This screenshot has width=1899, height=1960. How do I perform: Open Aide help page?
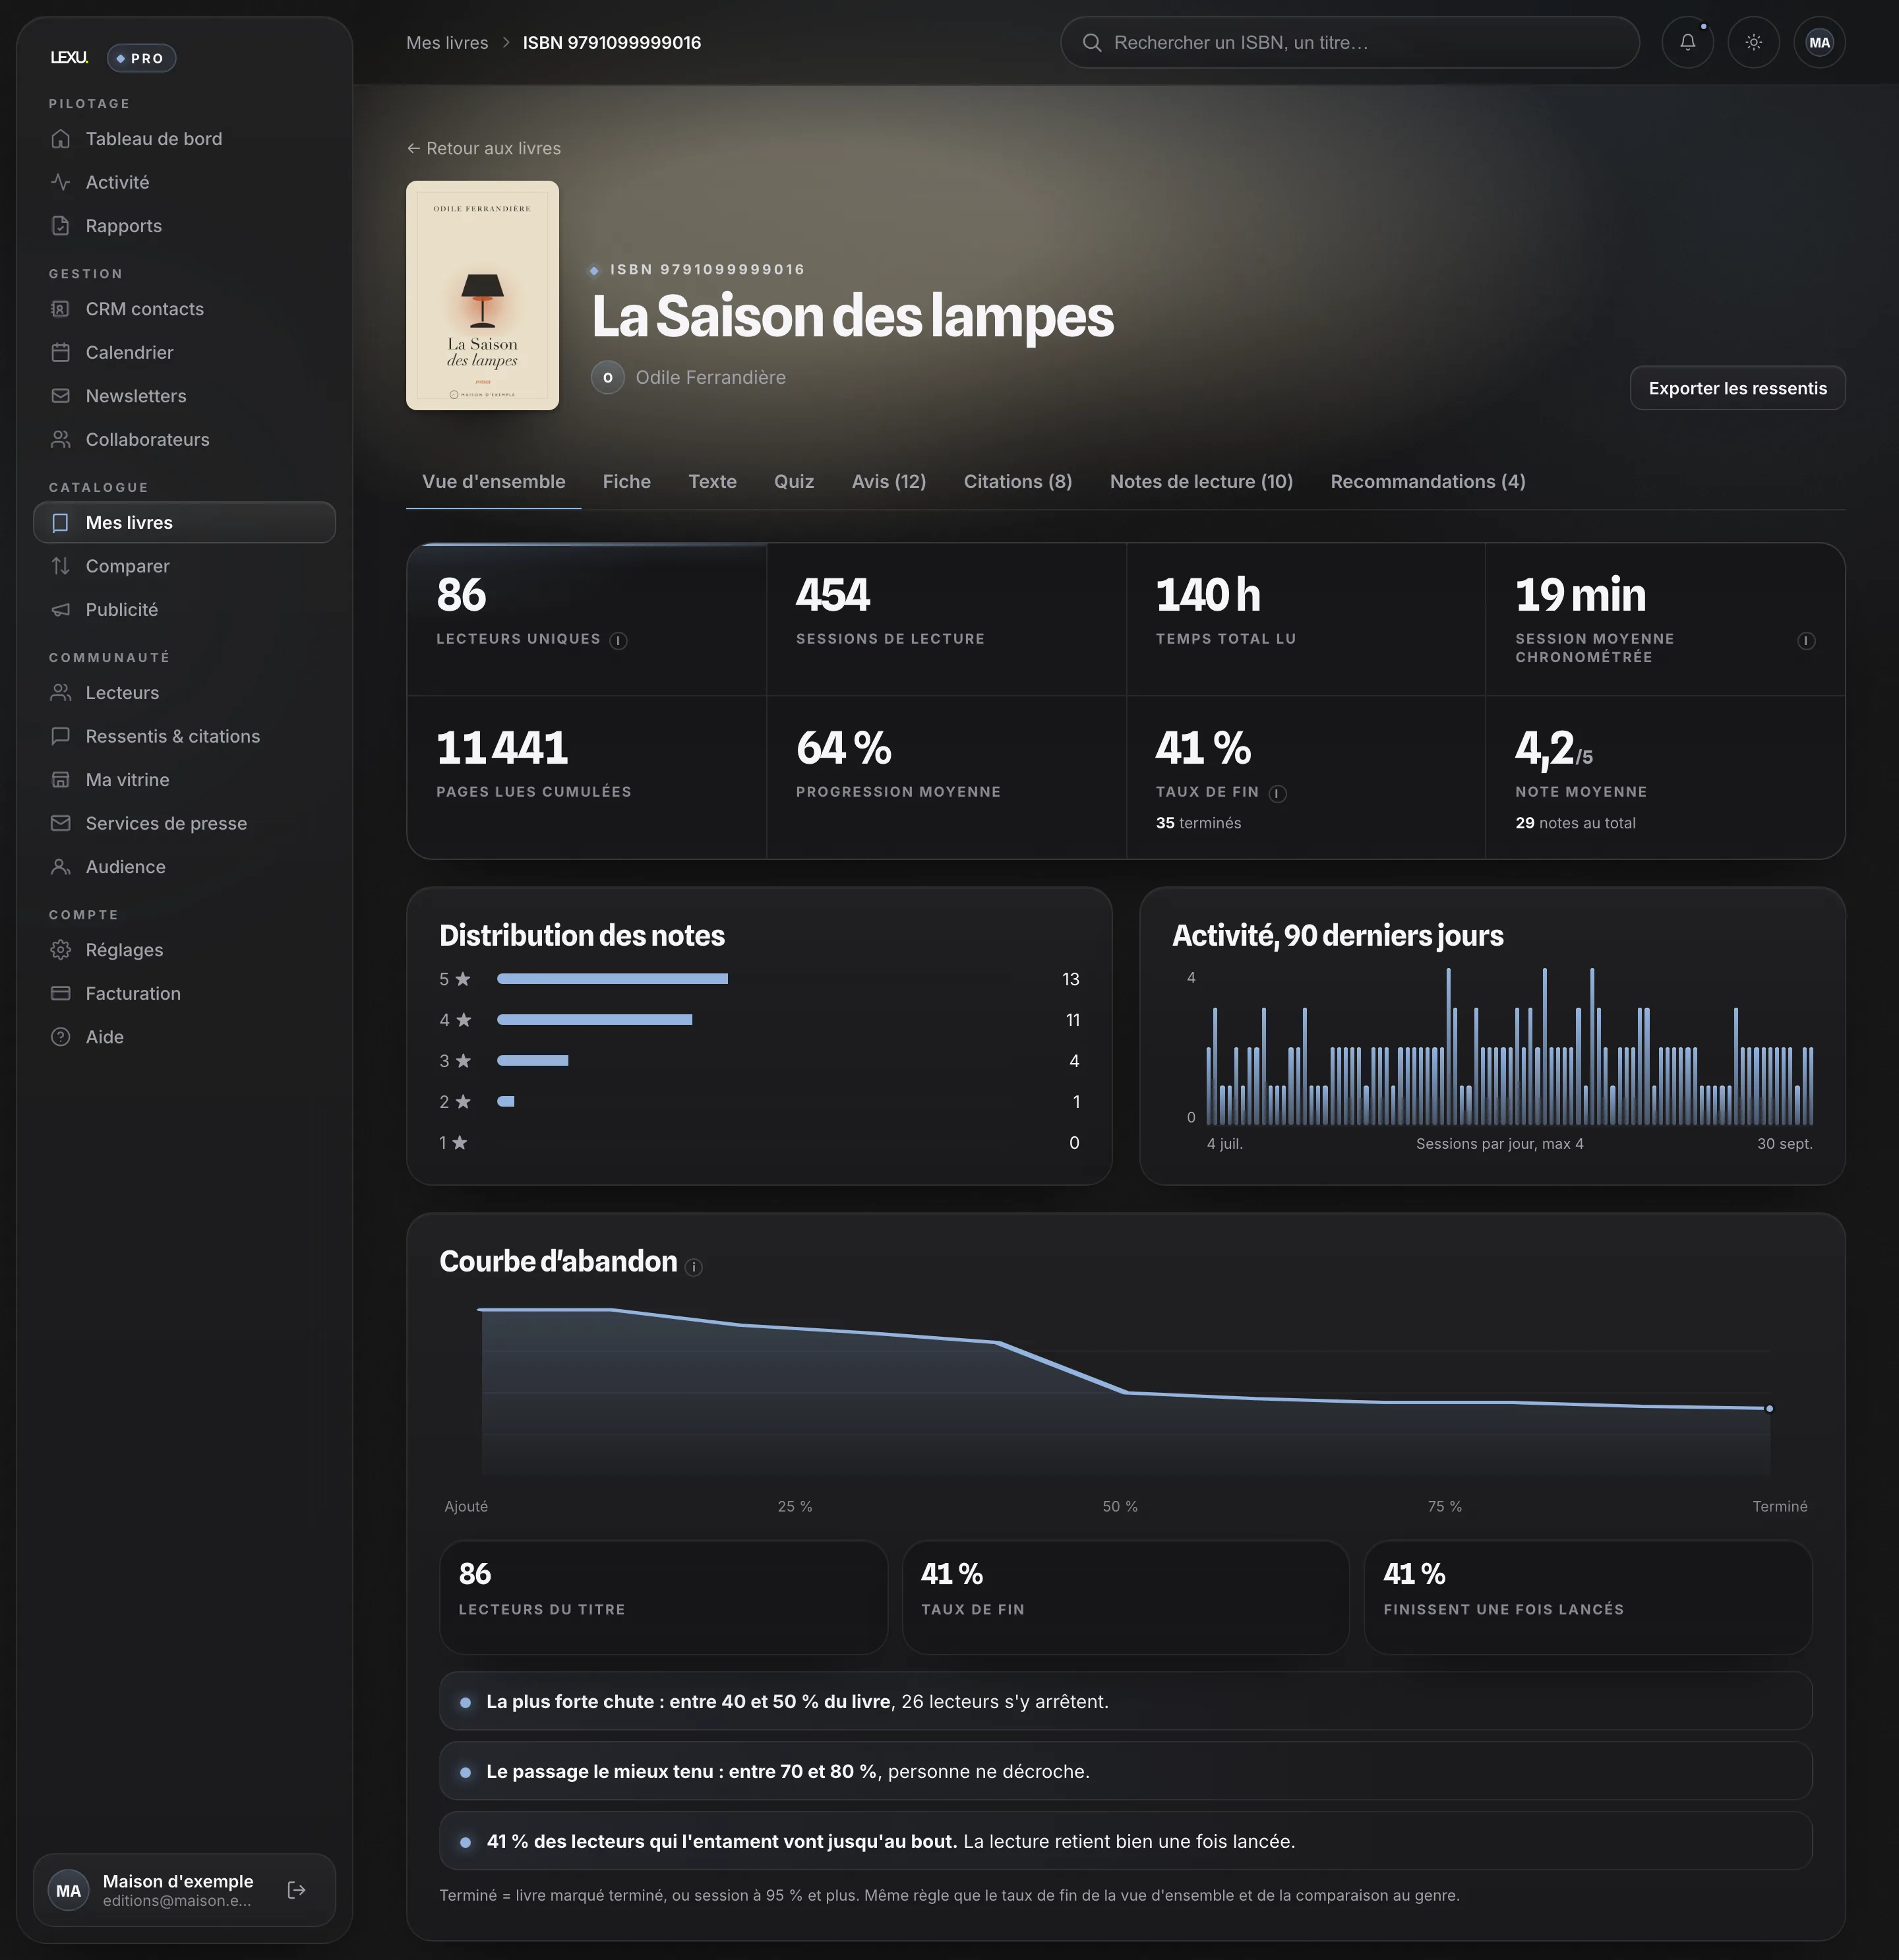point(184,1037)
